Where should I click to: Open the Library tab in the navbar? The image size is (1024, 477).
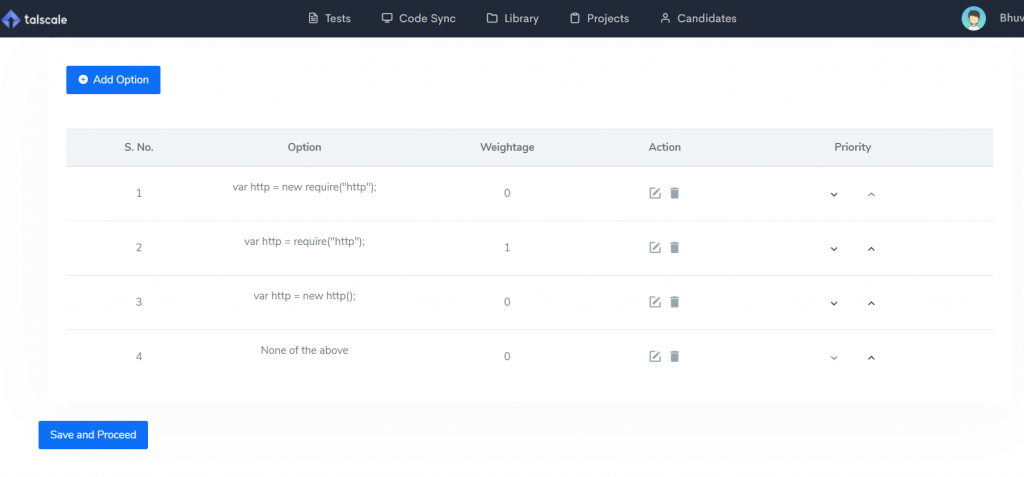513,18
